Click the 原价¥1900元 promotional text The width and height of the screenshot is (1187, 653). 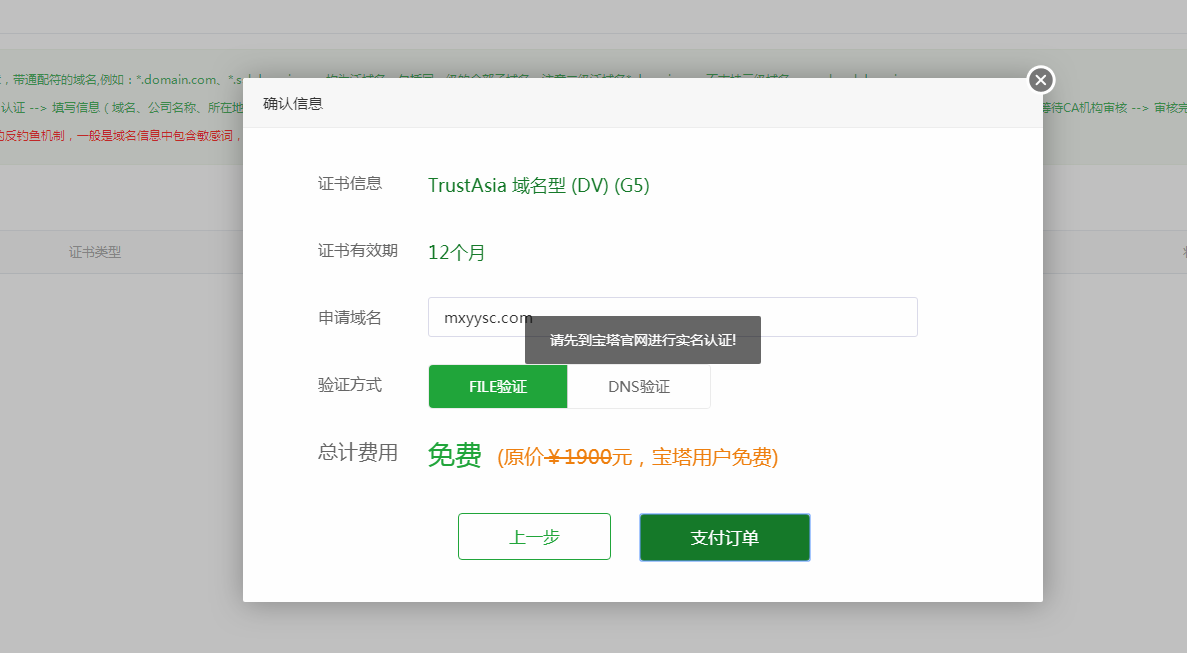click(637, 457)
